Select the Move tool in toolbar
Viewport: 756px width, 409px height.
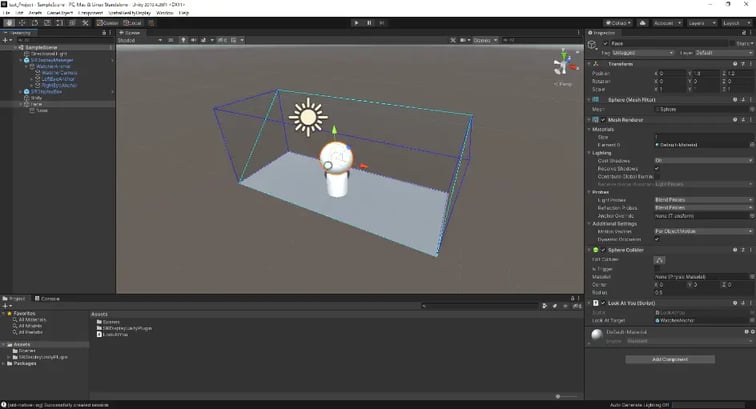pyautogui.click(x=20, y=22)
